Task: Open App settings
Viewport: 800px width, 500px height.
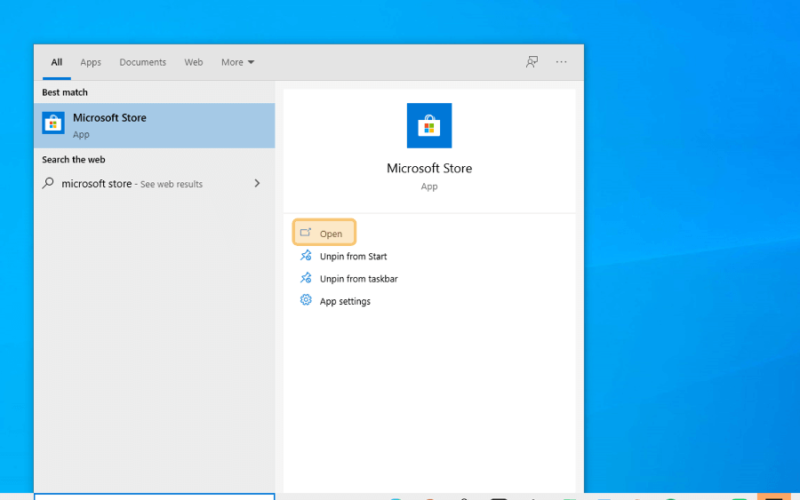Action: [x=345, y=301]
